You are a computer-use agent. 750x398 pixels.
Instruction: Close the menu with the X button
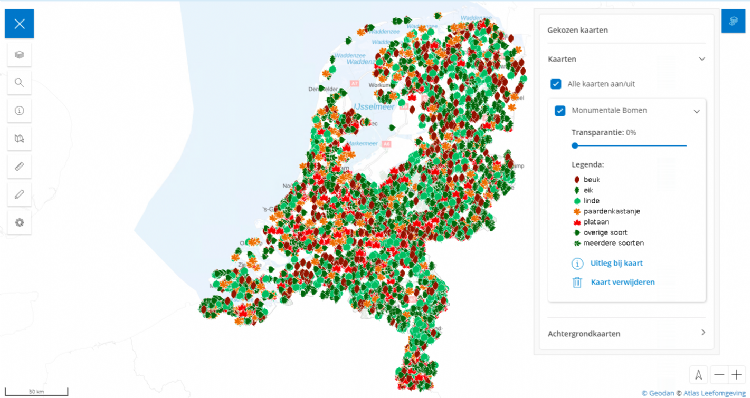point(19,23)
